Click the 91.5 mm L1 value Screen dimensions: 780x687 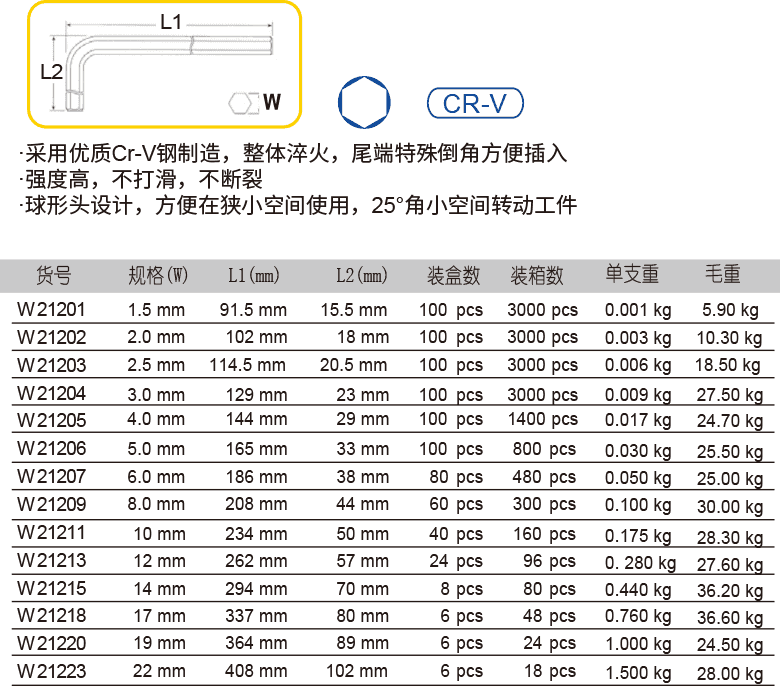pos(253,310)
